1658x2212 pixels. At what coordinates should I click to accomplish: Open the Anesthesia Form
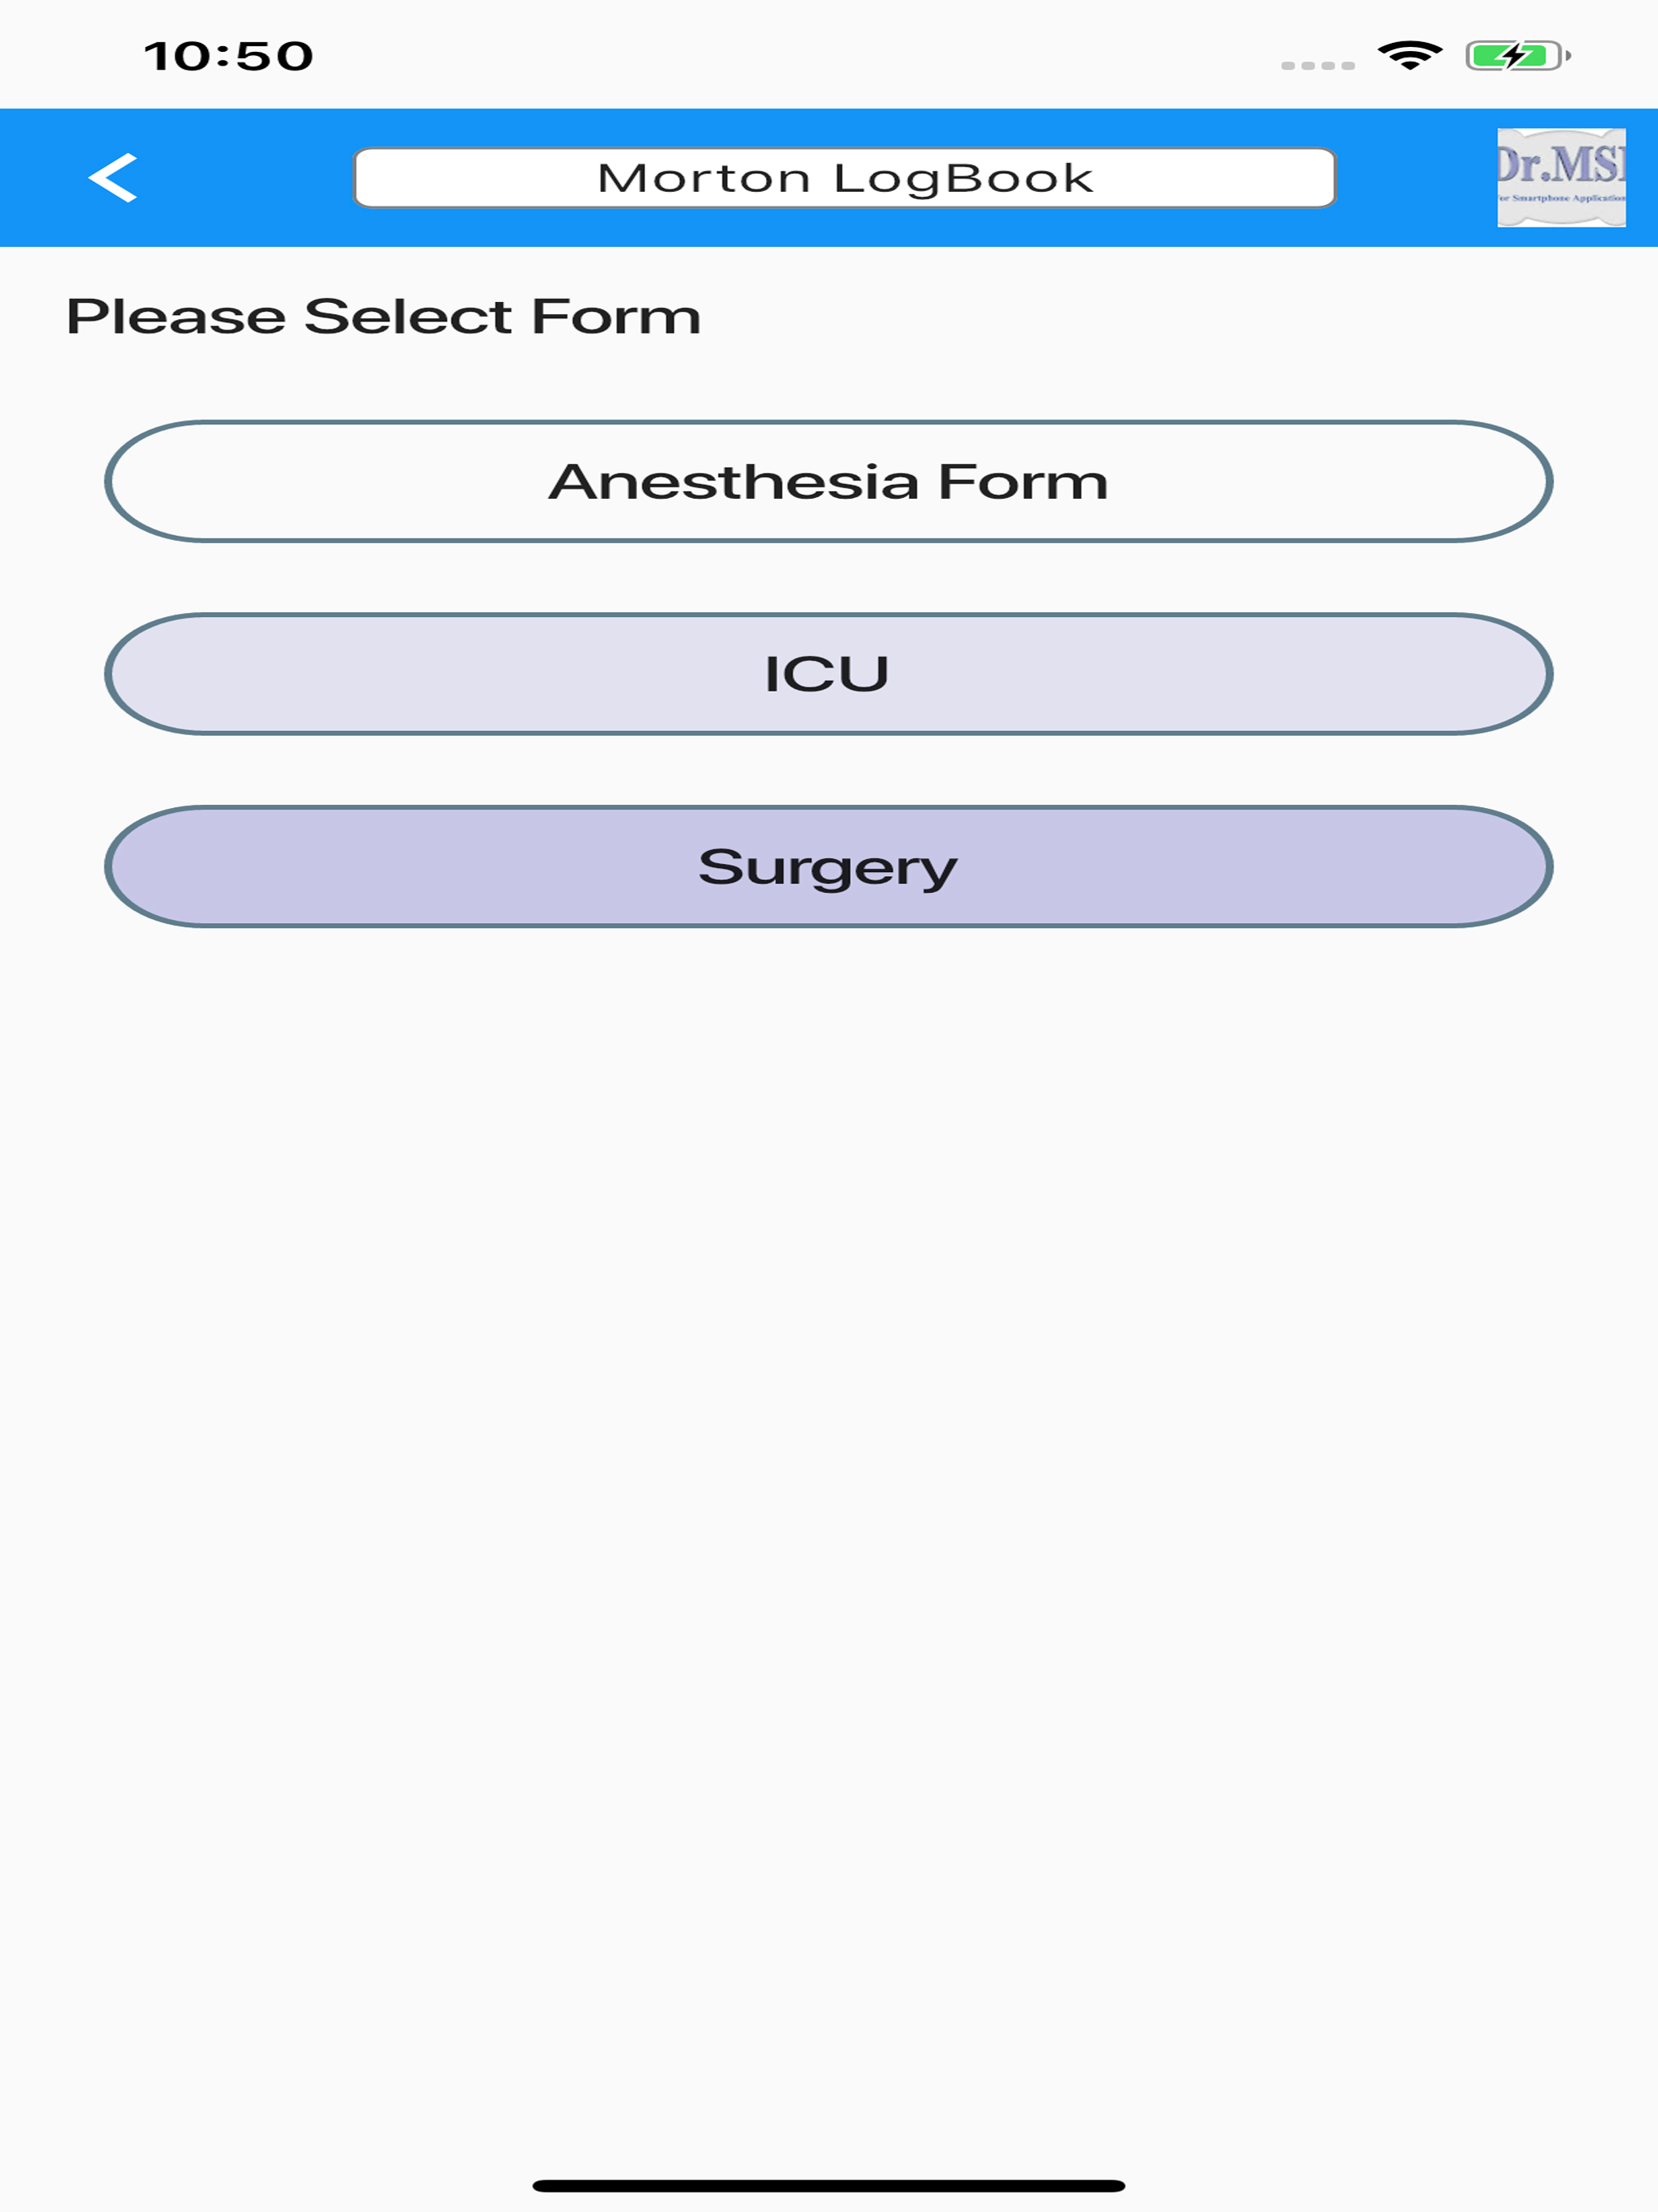tap(828, 482)
